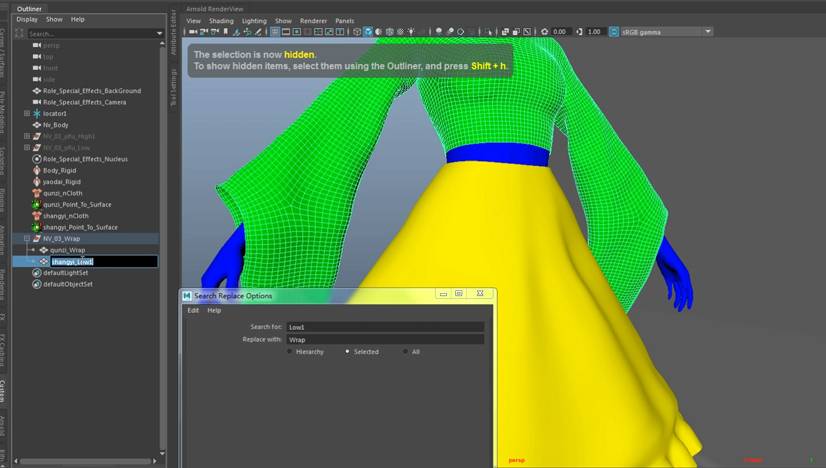Toggle the resolution gate icon in viewport toolbar
Image resolution: width=826 pixels, height=468 pixels.
pos(297,32)
